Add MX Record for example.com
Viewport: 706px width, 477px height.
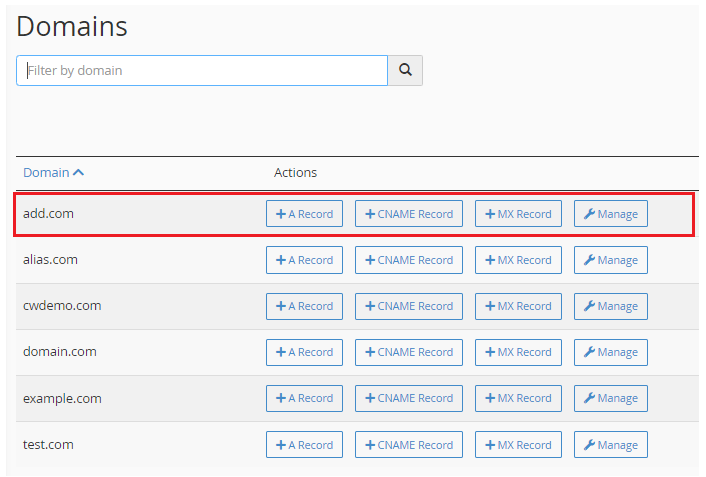(518, 398)
